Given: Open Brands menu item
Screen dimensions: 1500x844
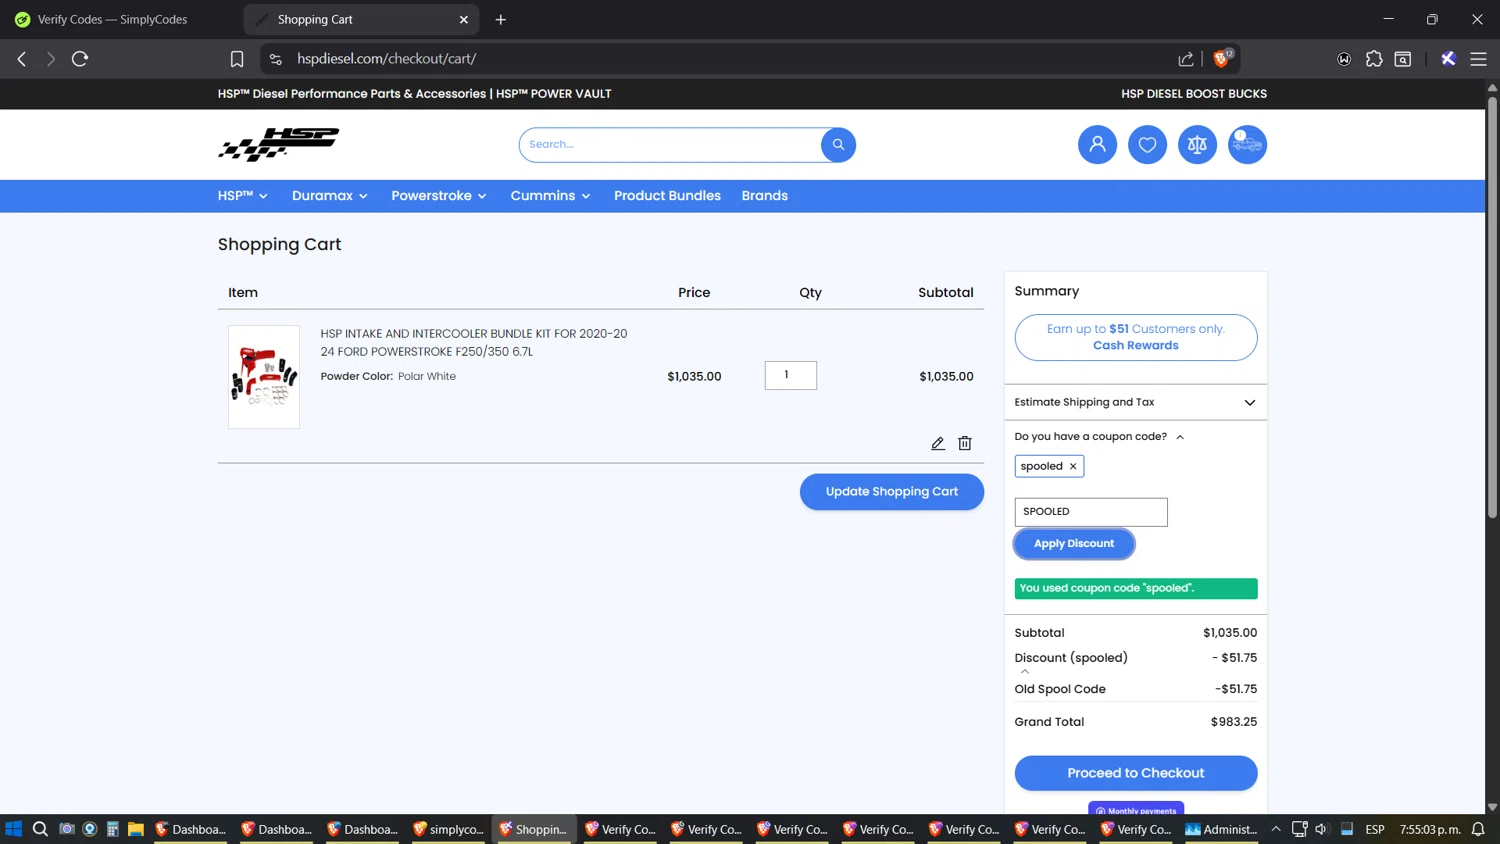Looking at the screenshot, I should [x=765, y=196].
